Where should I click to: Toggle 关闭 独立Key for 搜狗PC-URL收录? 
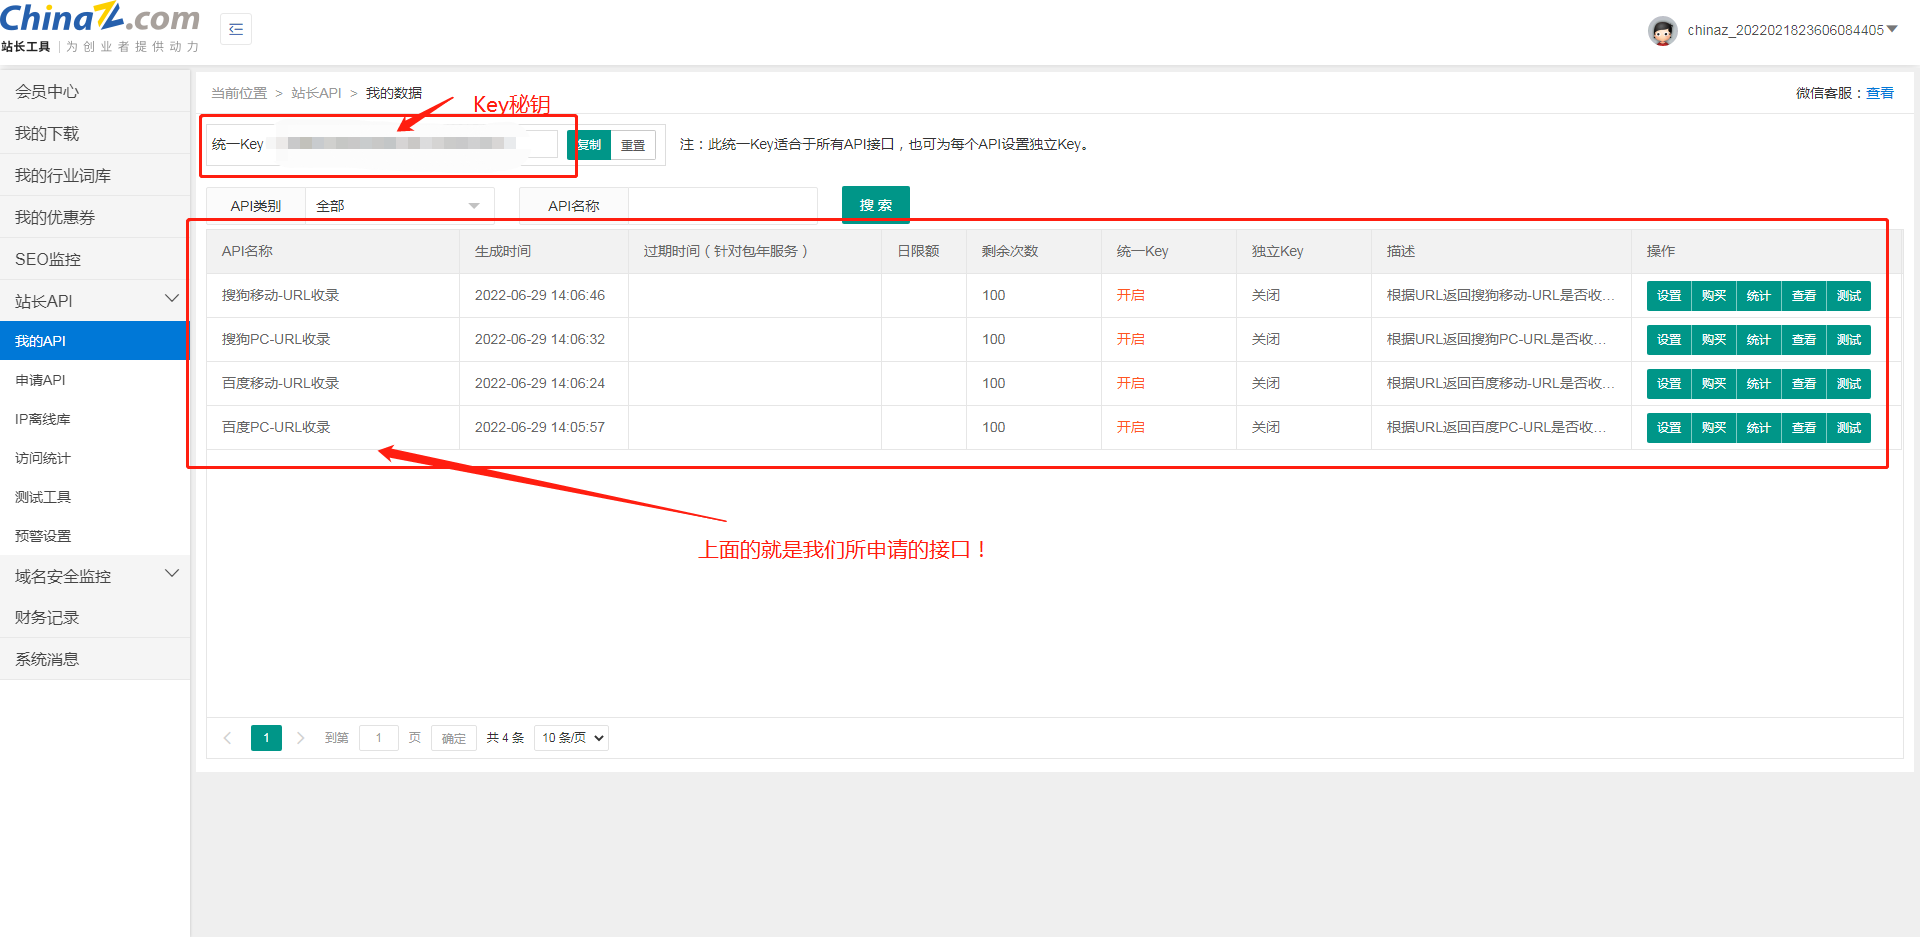tap(1266, 339)
